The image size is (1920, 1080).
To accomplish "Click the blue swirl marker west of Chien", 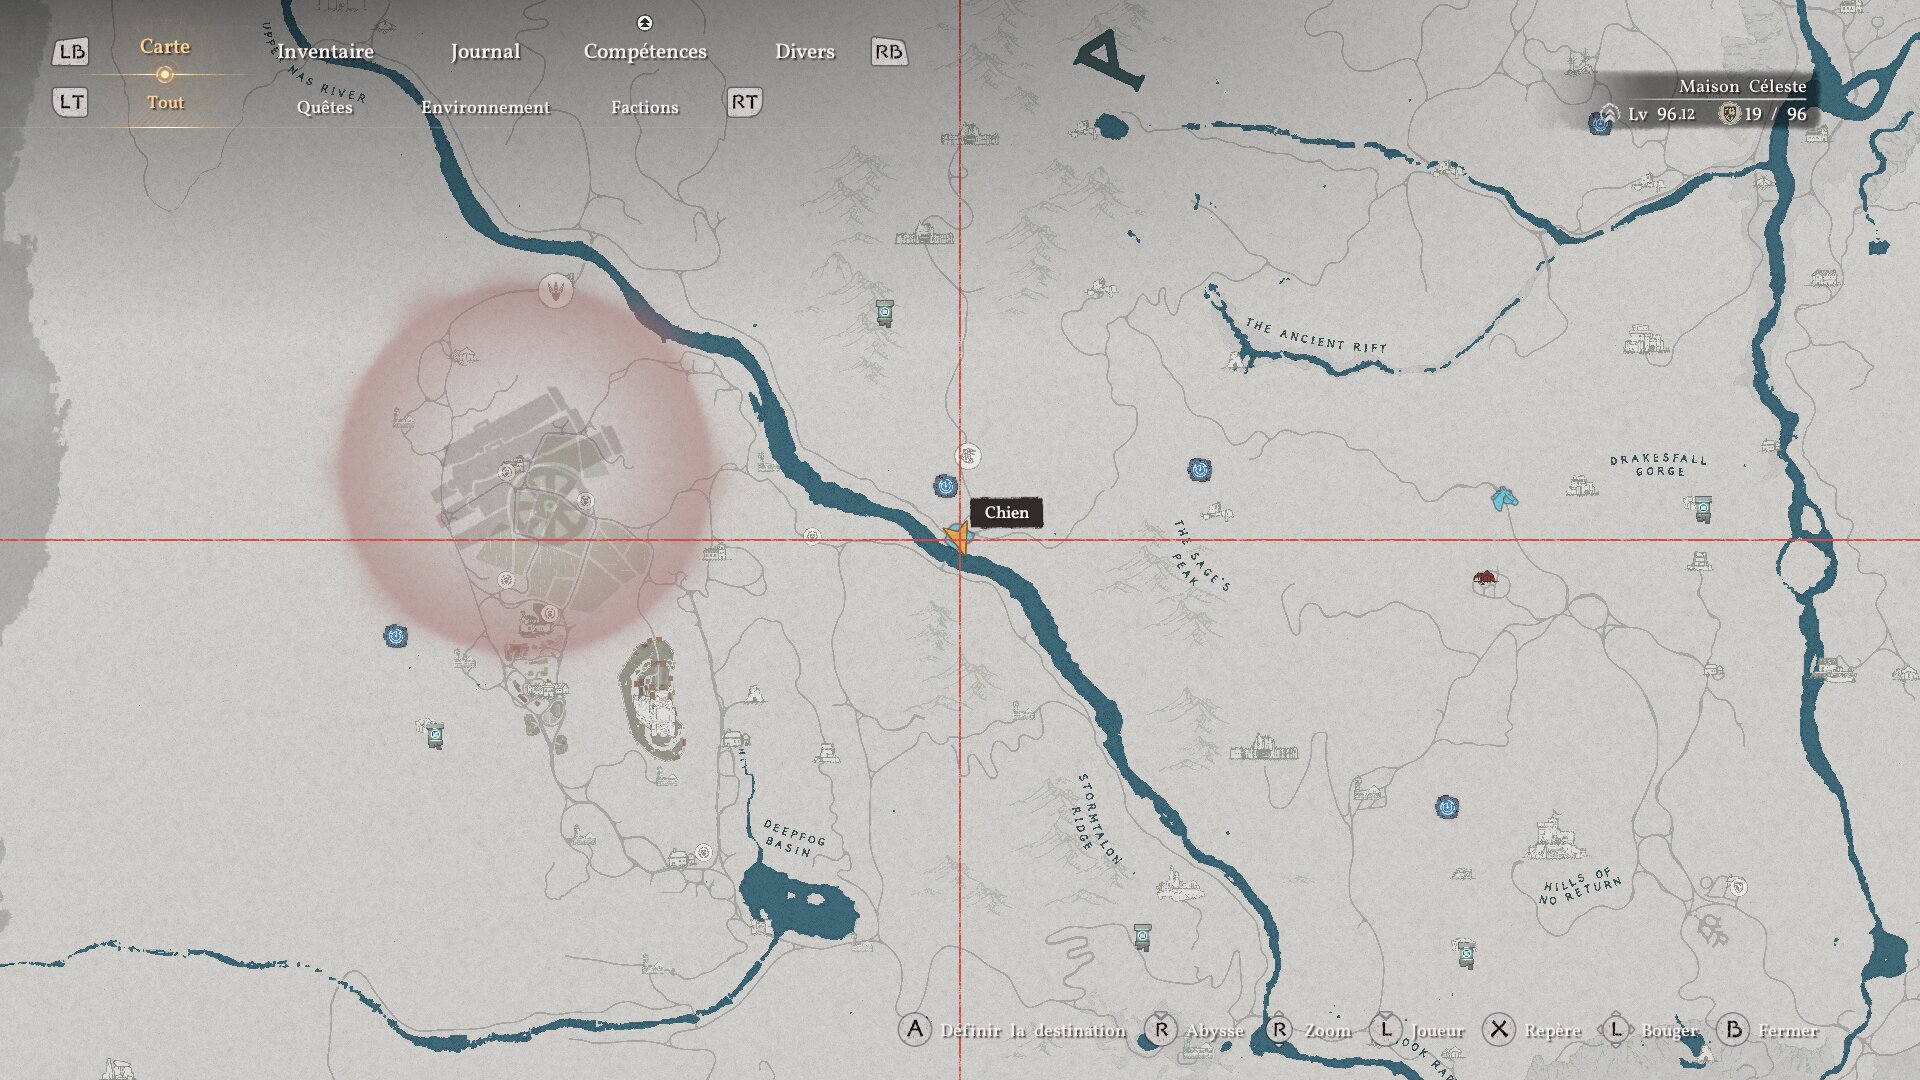I will [x=945, y=486].
